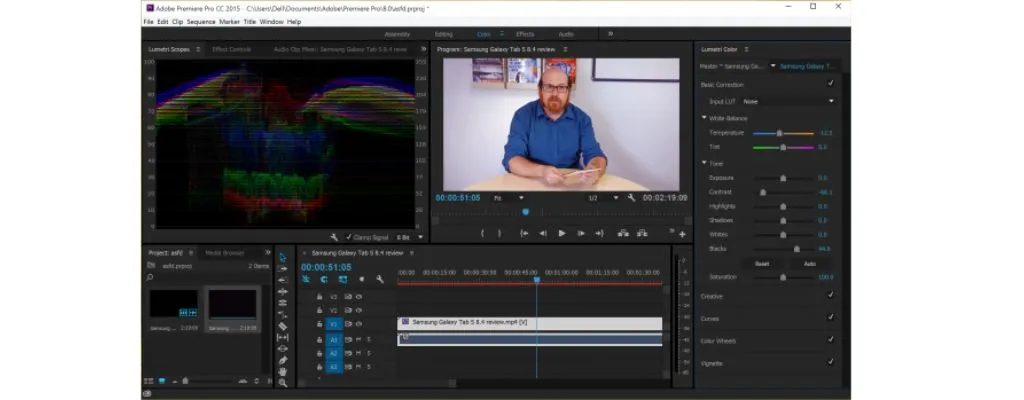Collapse the White Balance section
The width and height of the screenshot is (1024, 400).
point(704,118)
